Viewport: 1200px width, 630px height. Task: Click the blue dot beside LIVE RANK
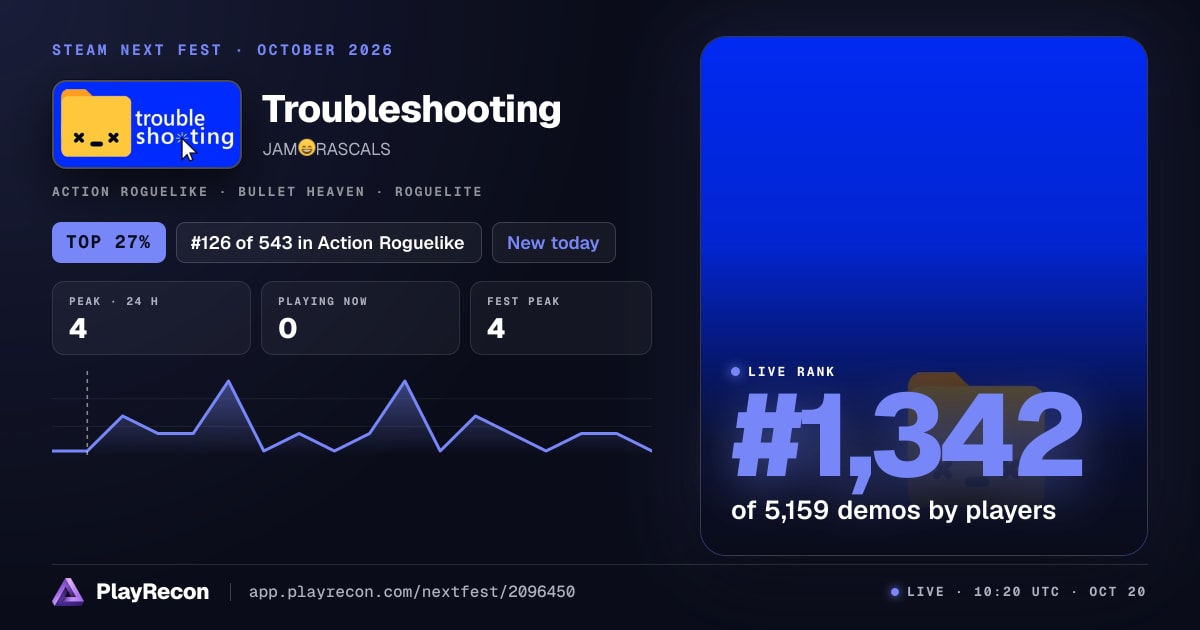[x=735, y=371]
